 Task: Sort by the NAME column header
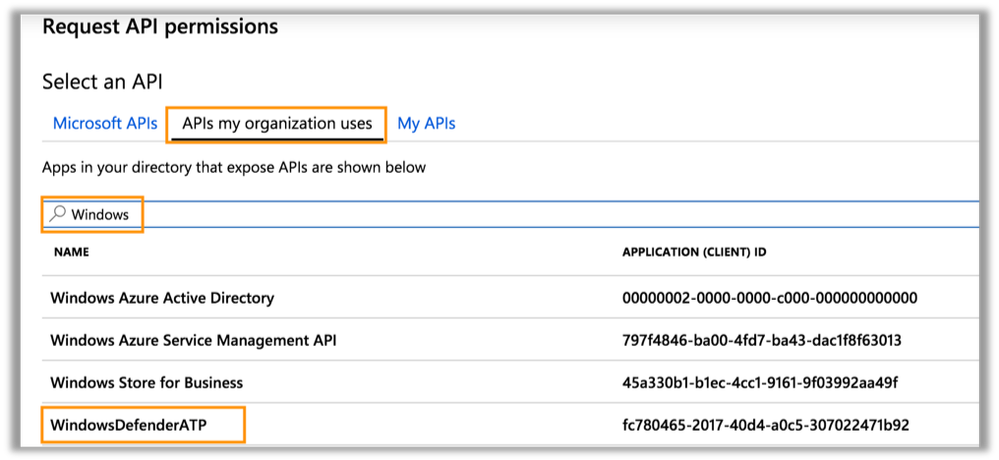coord(72,252)
